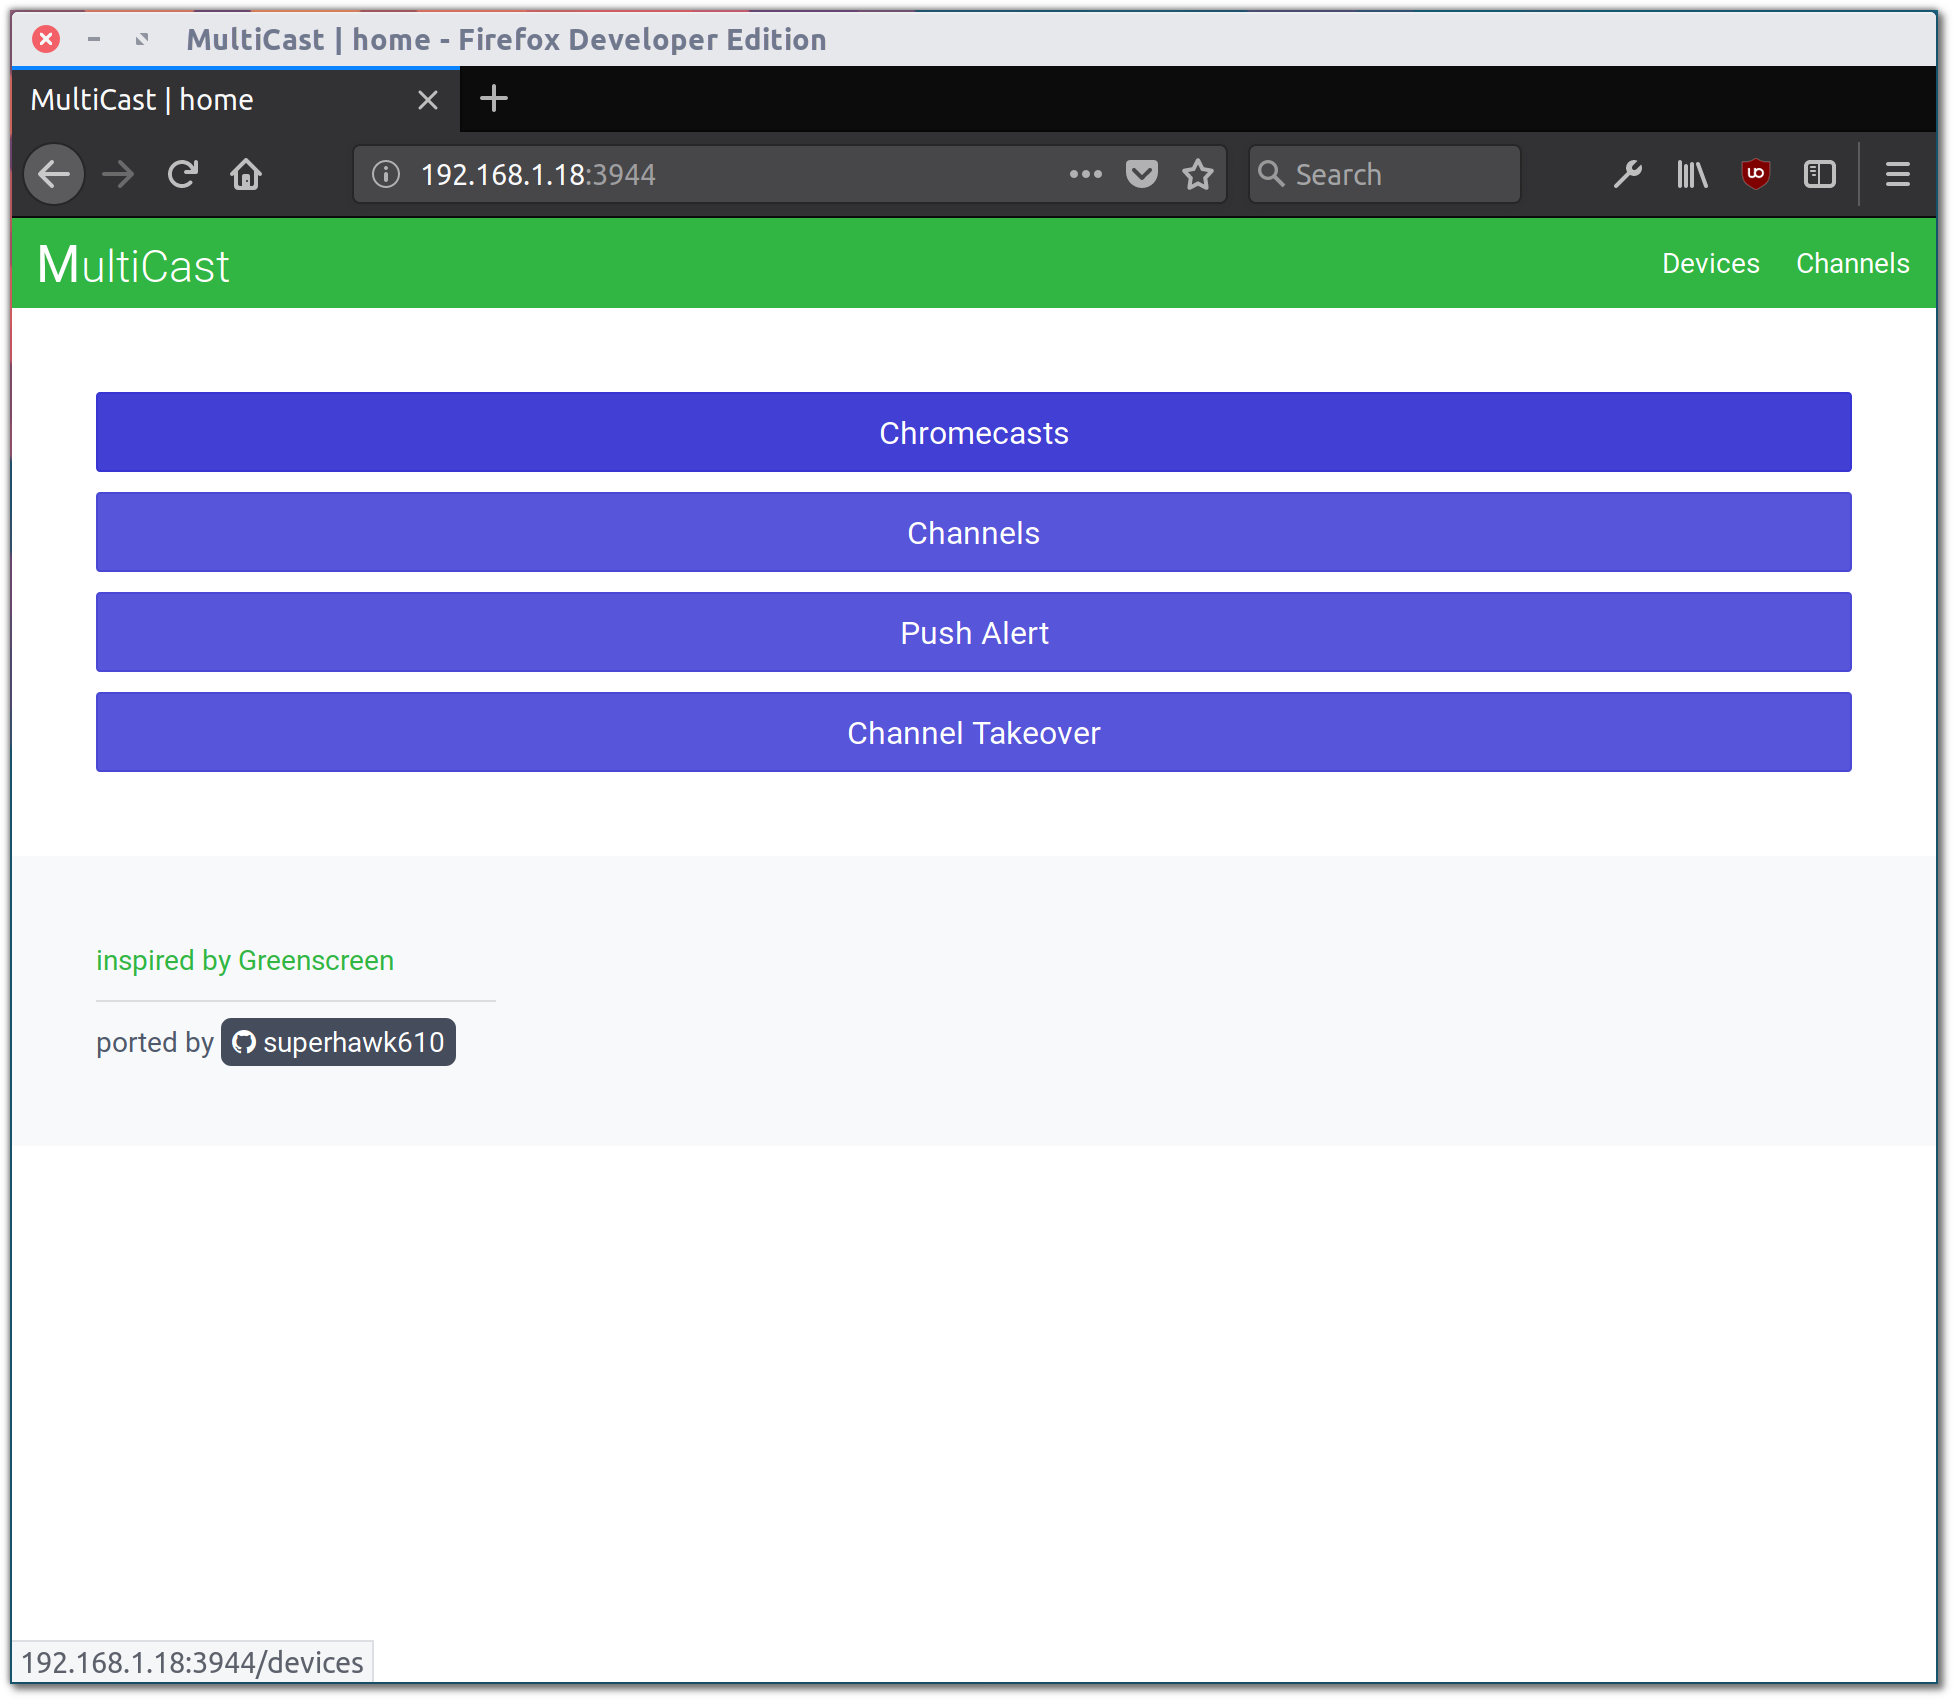
Task: Toggle the sidebar view
Action: pos(1819,175)
